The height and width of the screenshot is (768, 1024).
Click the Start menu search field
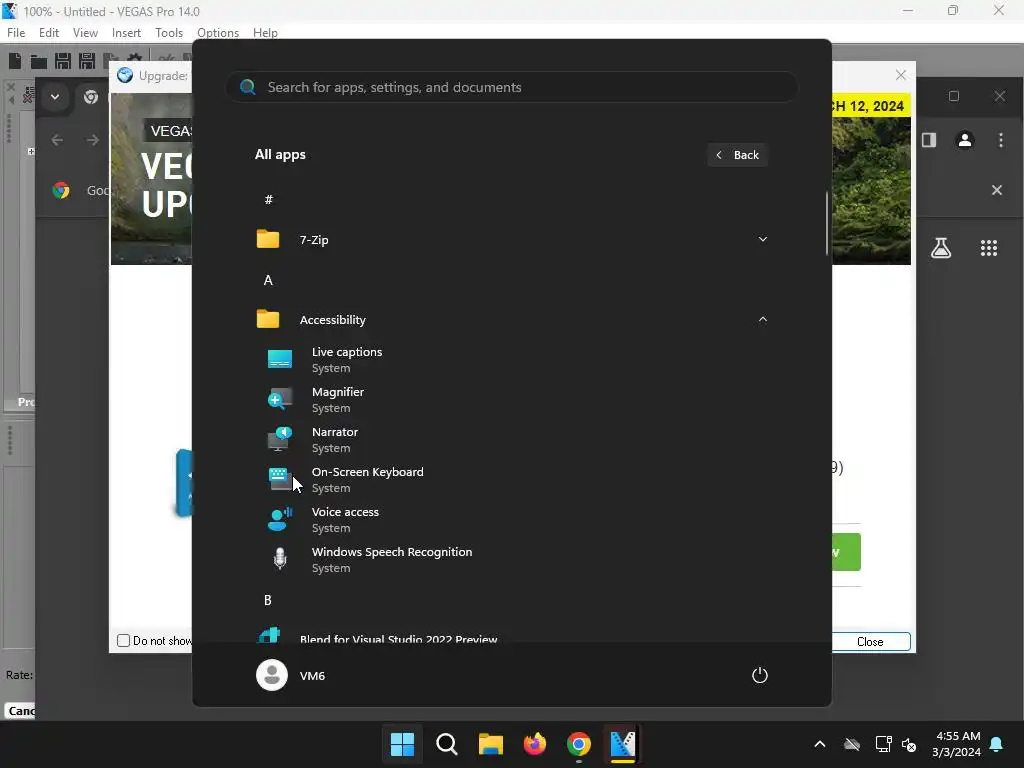pyautogui.click(x=512, y=88)
